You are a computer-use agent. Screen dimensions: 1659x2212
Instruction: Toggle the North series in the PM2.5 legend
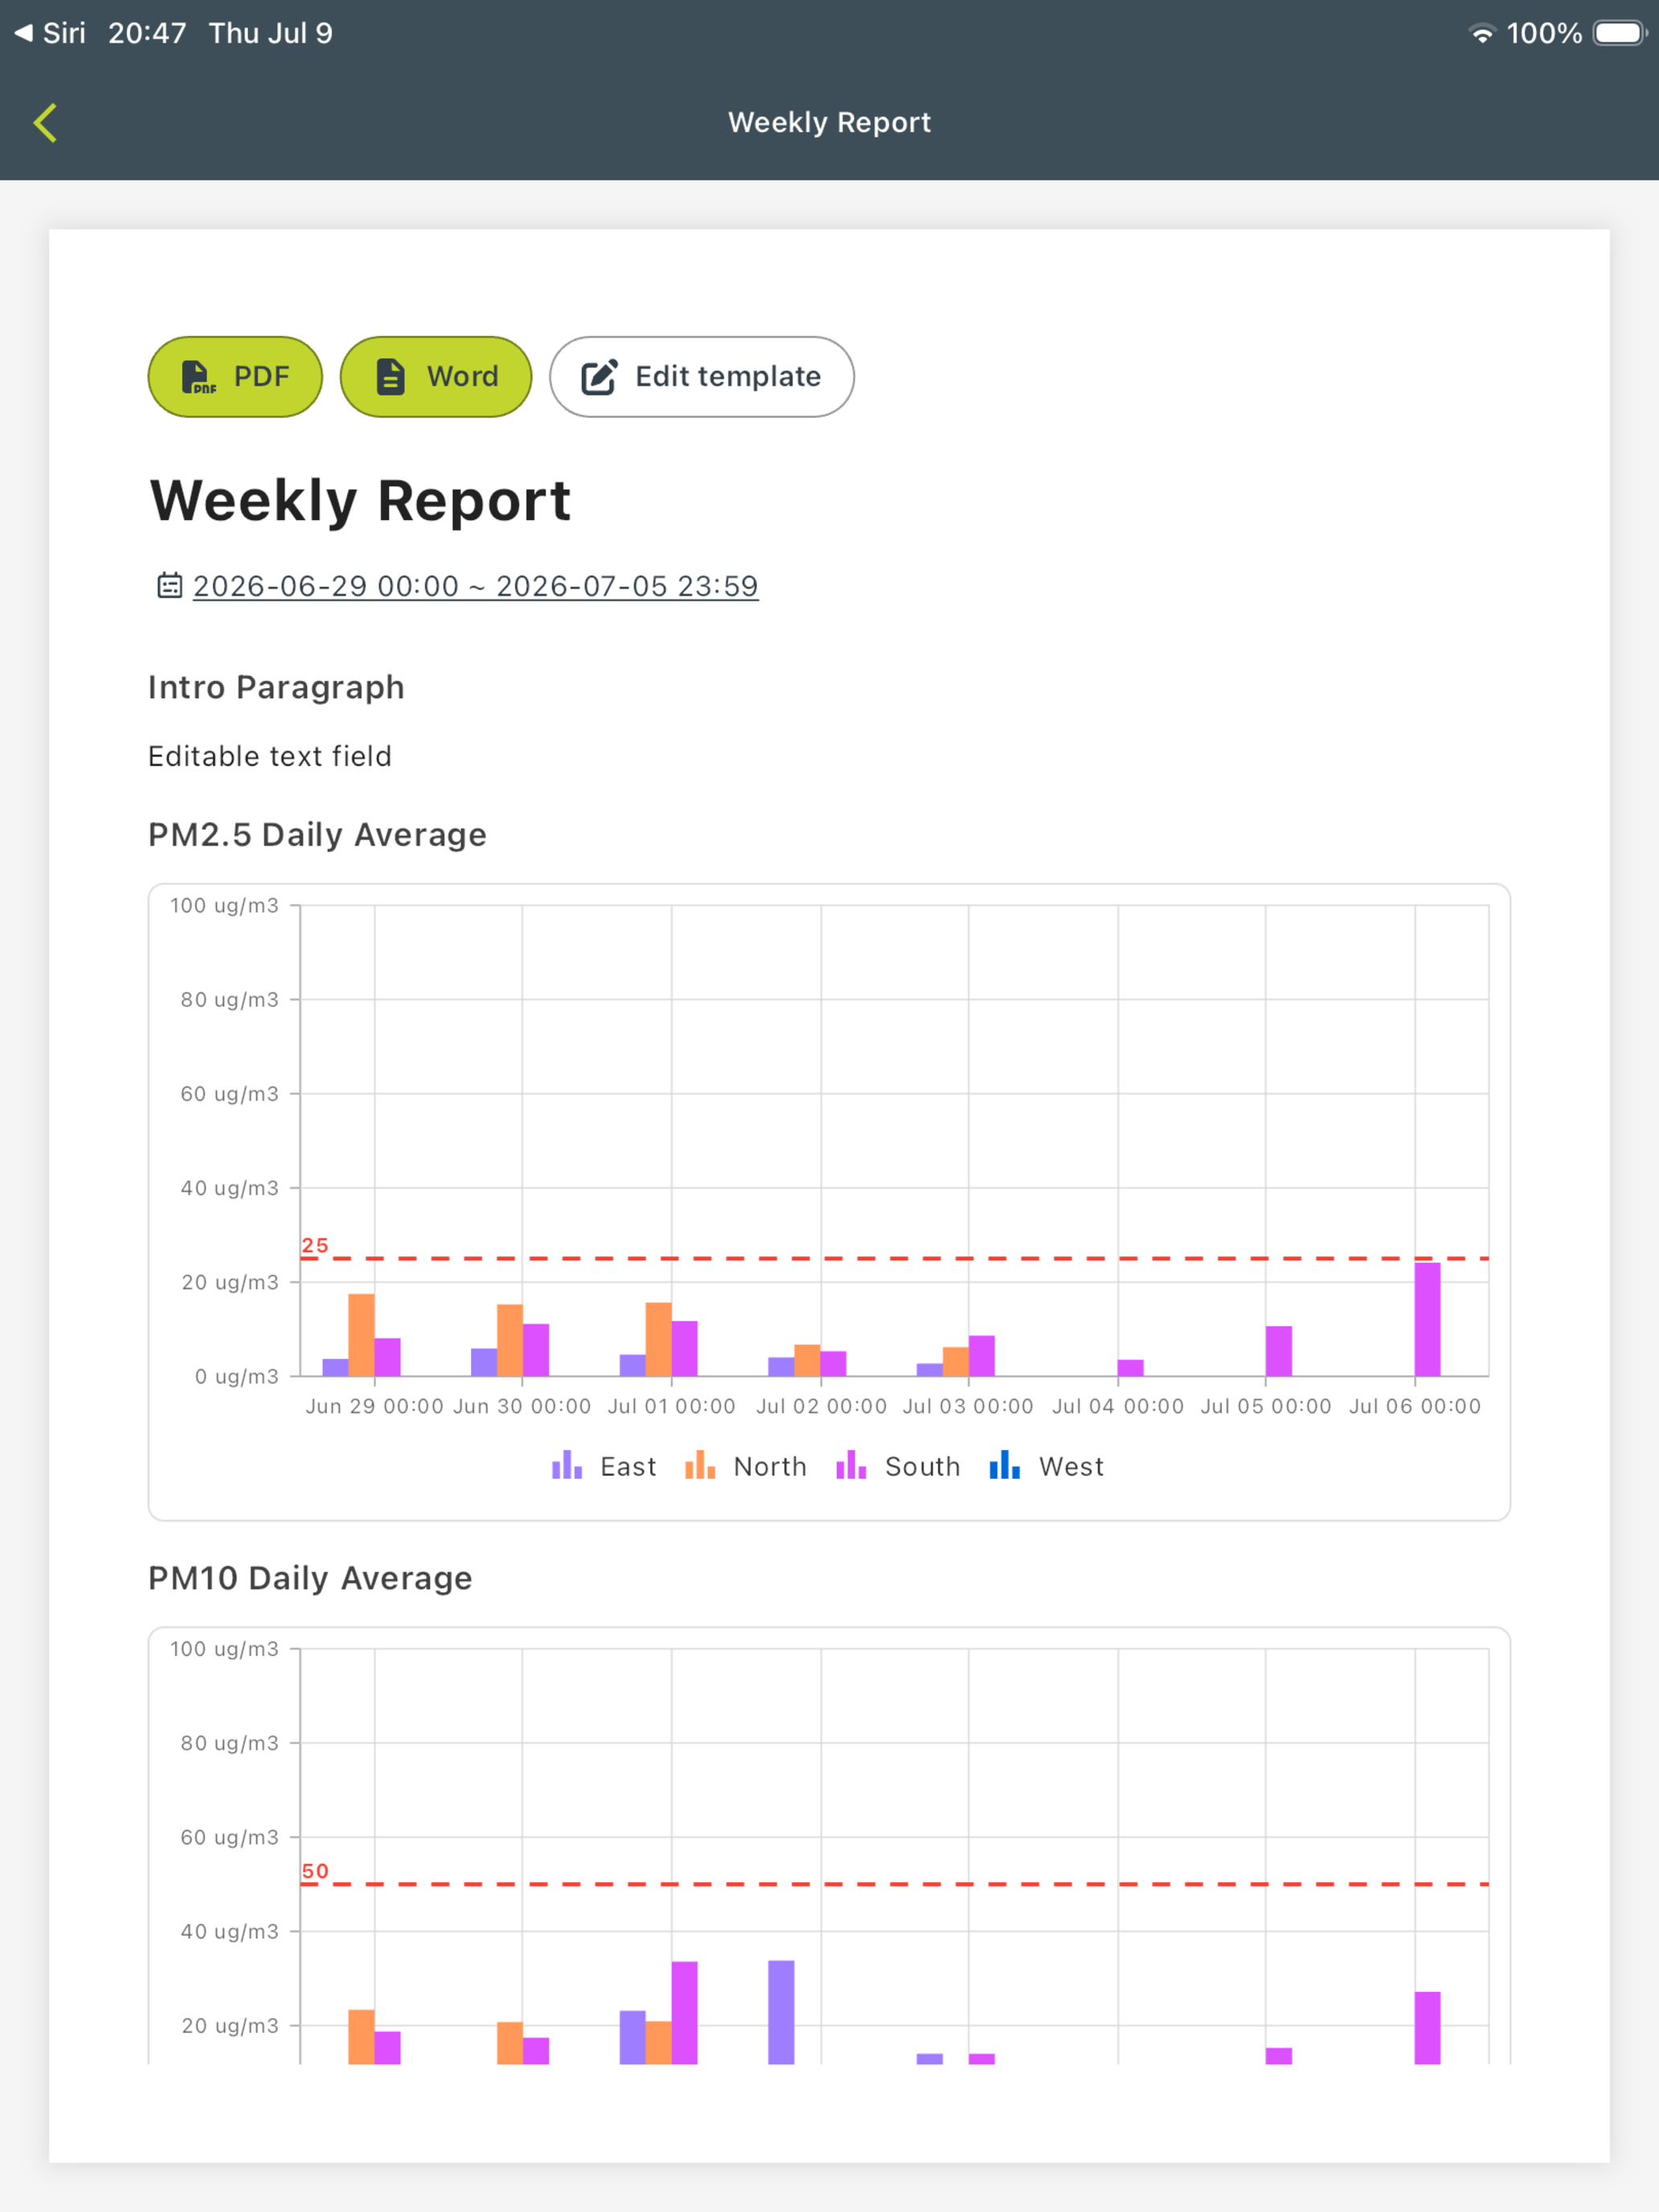tap(746, 1466)
